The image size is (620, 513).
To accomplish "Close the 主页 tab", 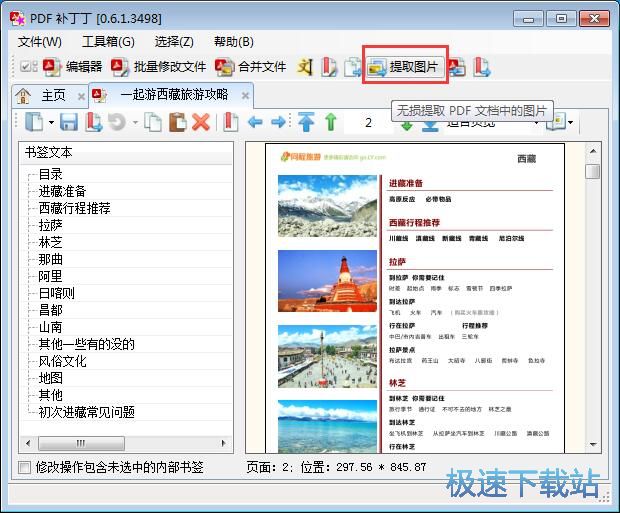I will (x=81, y=96).
